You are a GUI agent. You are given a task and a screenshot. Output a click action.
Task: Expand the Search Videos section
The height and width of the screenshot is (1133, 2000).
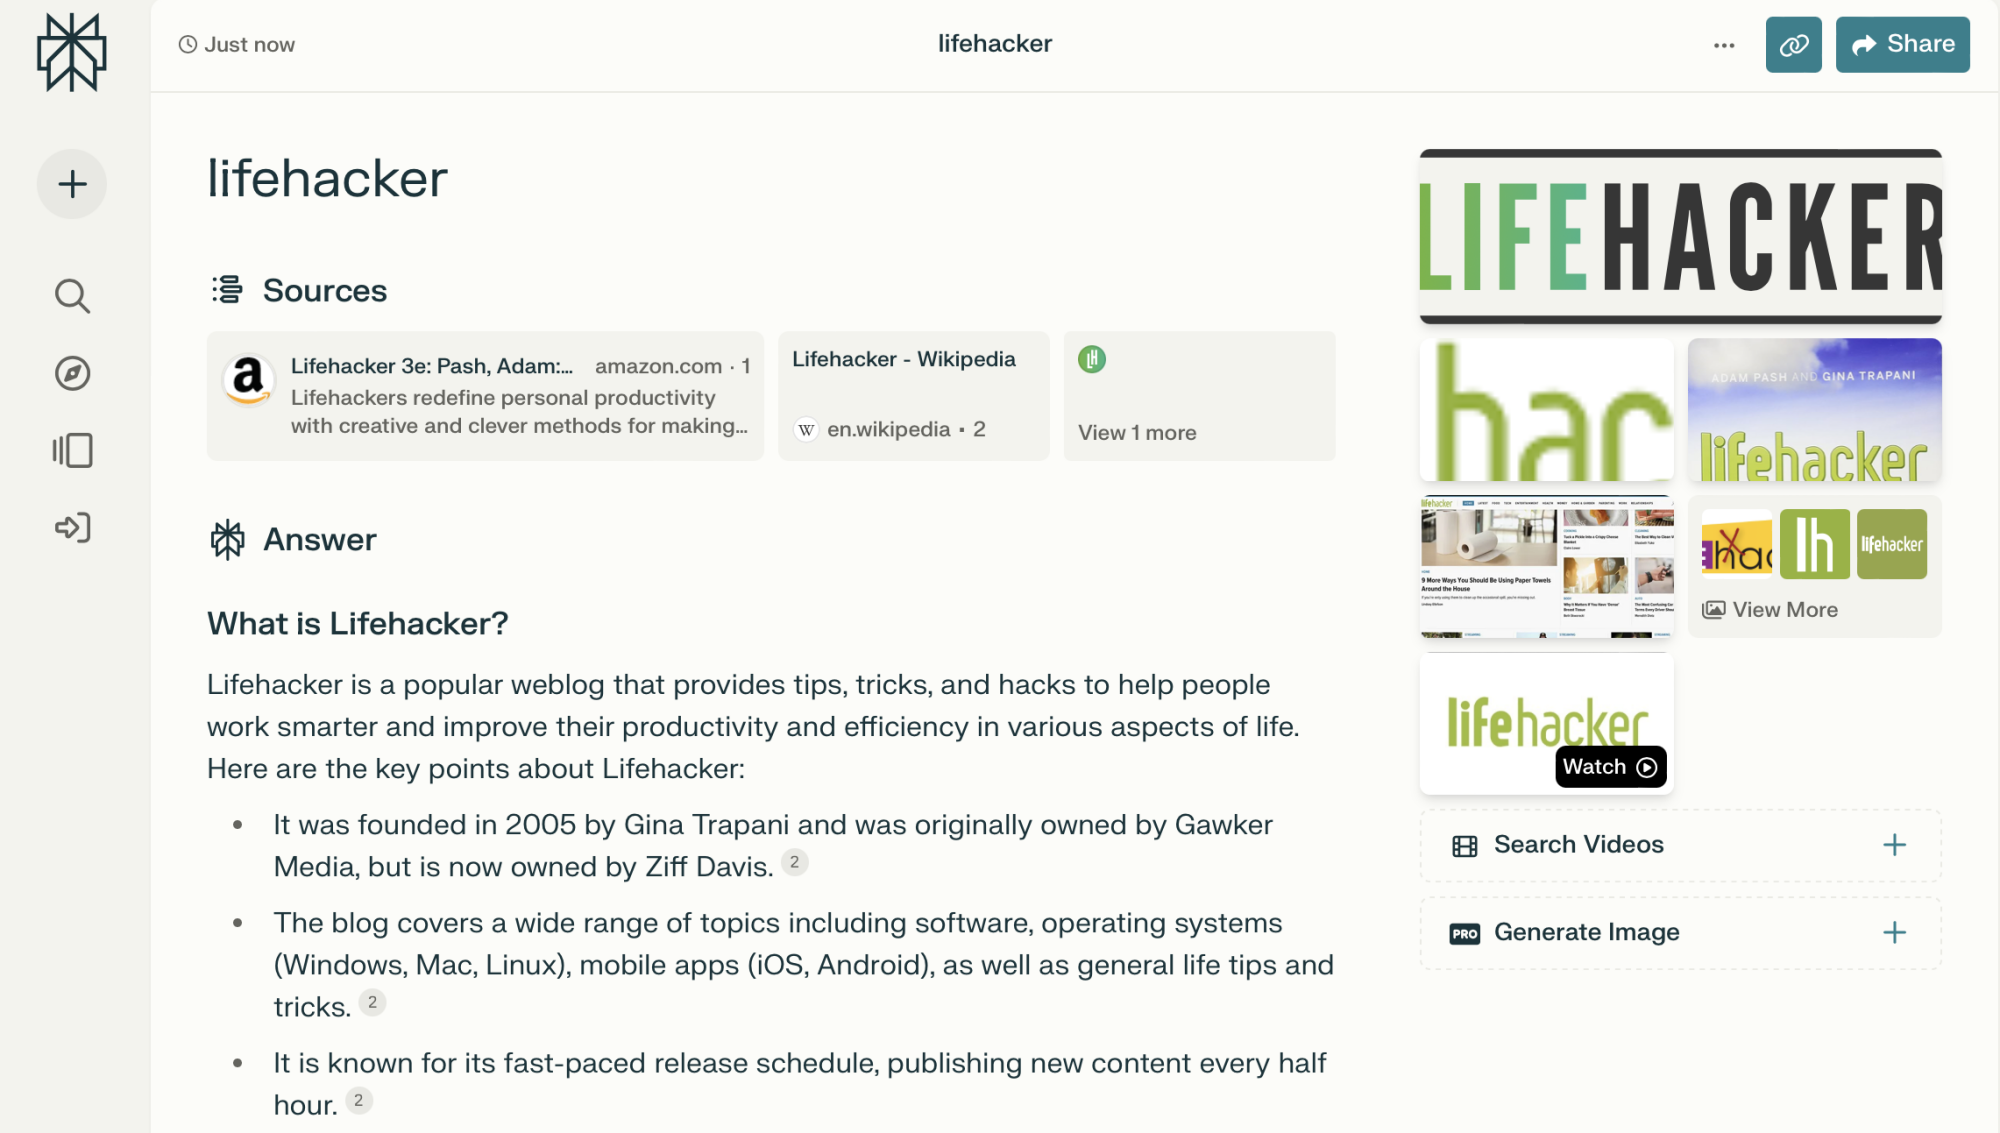(1896, 843)
